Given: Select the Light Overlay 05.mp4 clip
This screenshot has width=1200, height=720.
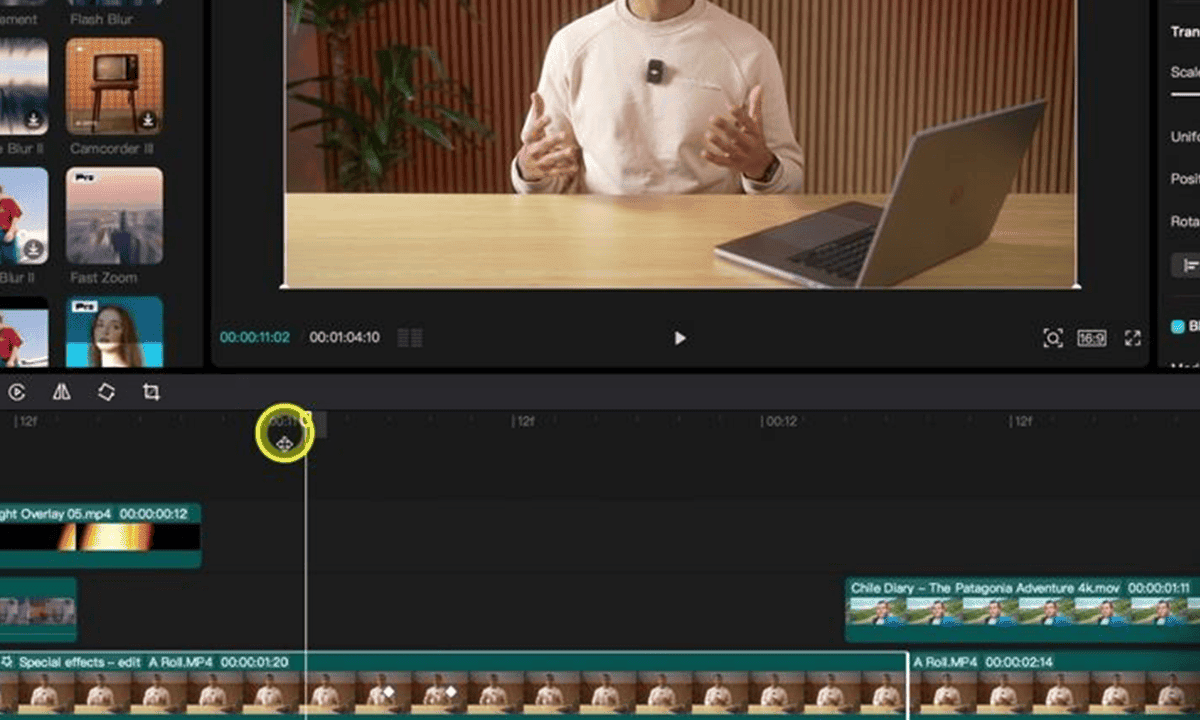Looking at the screenshot, I should click(100, 530).
